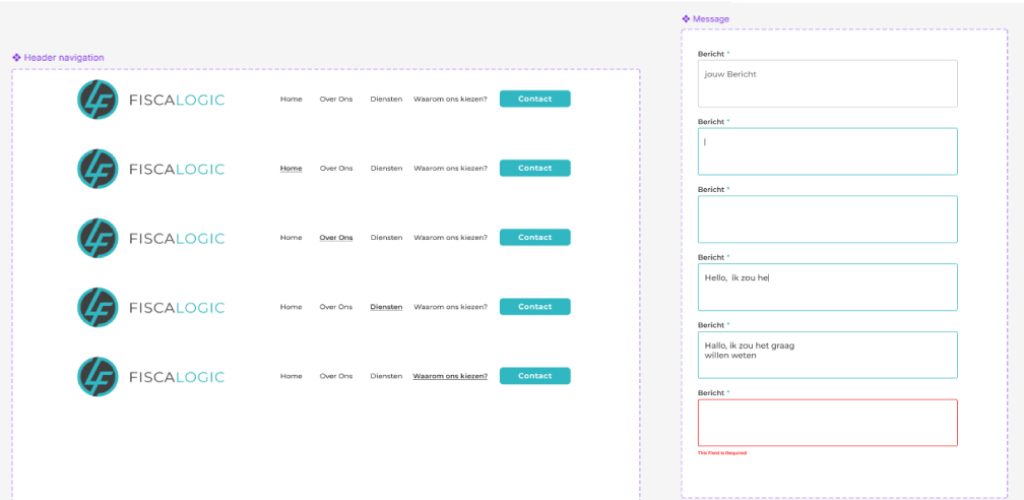This screenshot has width=1024, height=500.
Task: Select the Message component set label
Action: point(711,19)
